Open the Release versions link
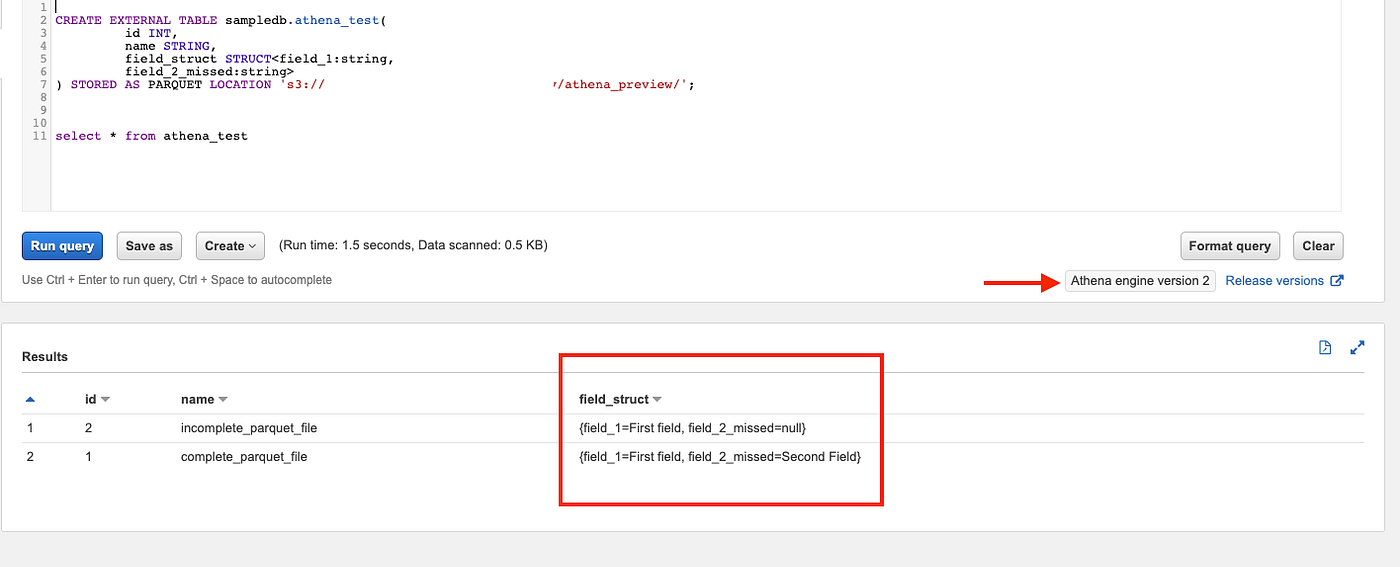The height and width of the screenshot is (567, 1400). click(1274, 281)
